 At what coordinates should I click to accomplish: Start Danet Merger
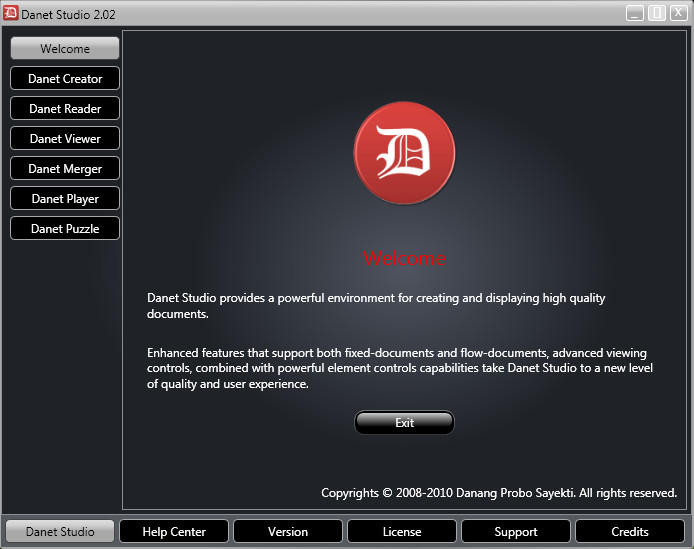tap(65, 168)
